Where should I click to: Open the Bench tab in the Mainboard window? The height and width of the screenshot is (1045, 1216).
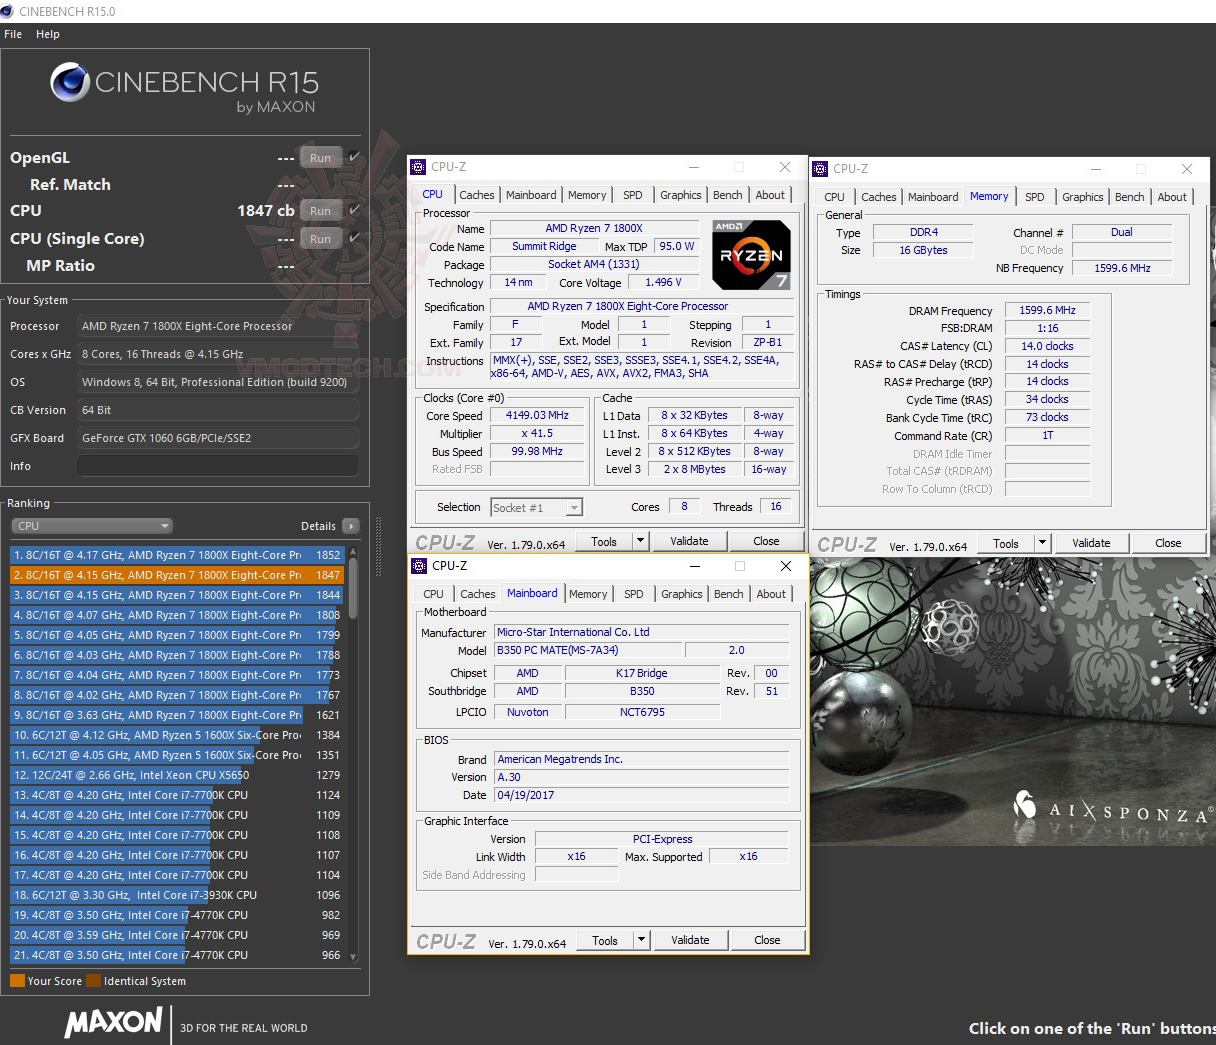[728, 593]
